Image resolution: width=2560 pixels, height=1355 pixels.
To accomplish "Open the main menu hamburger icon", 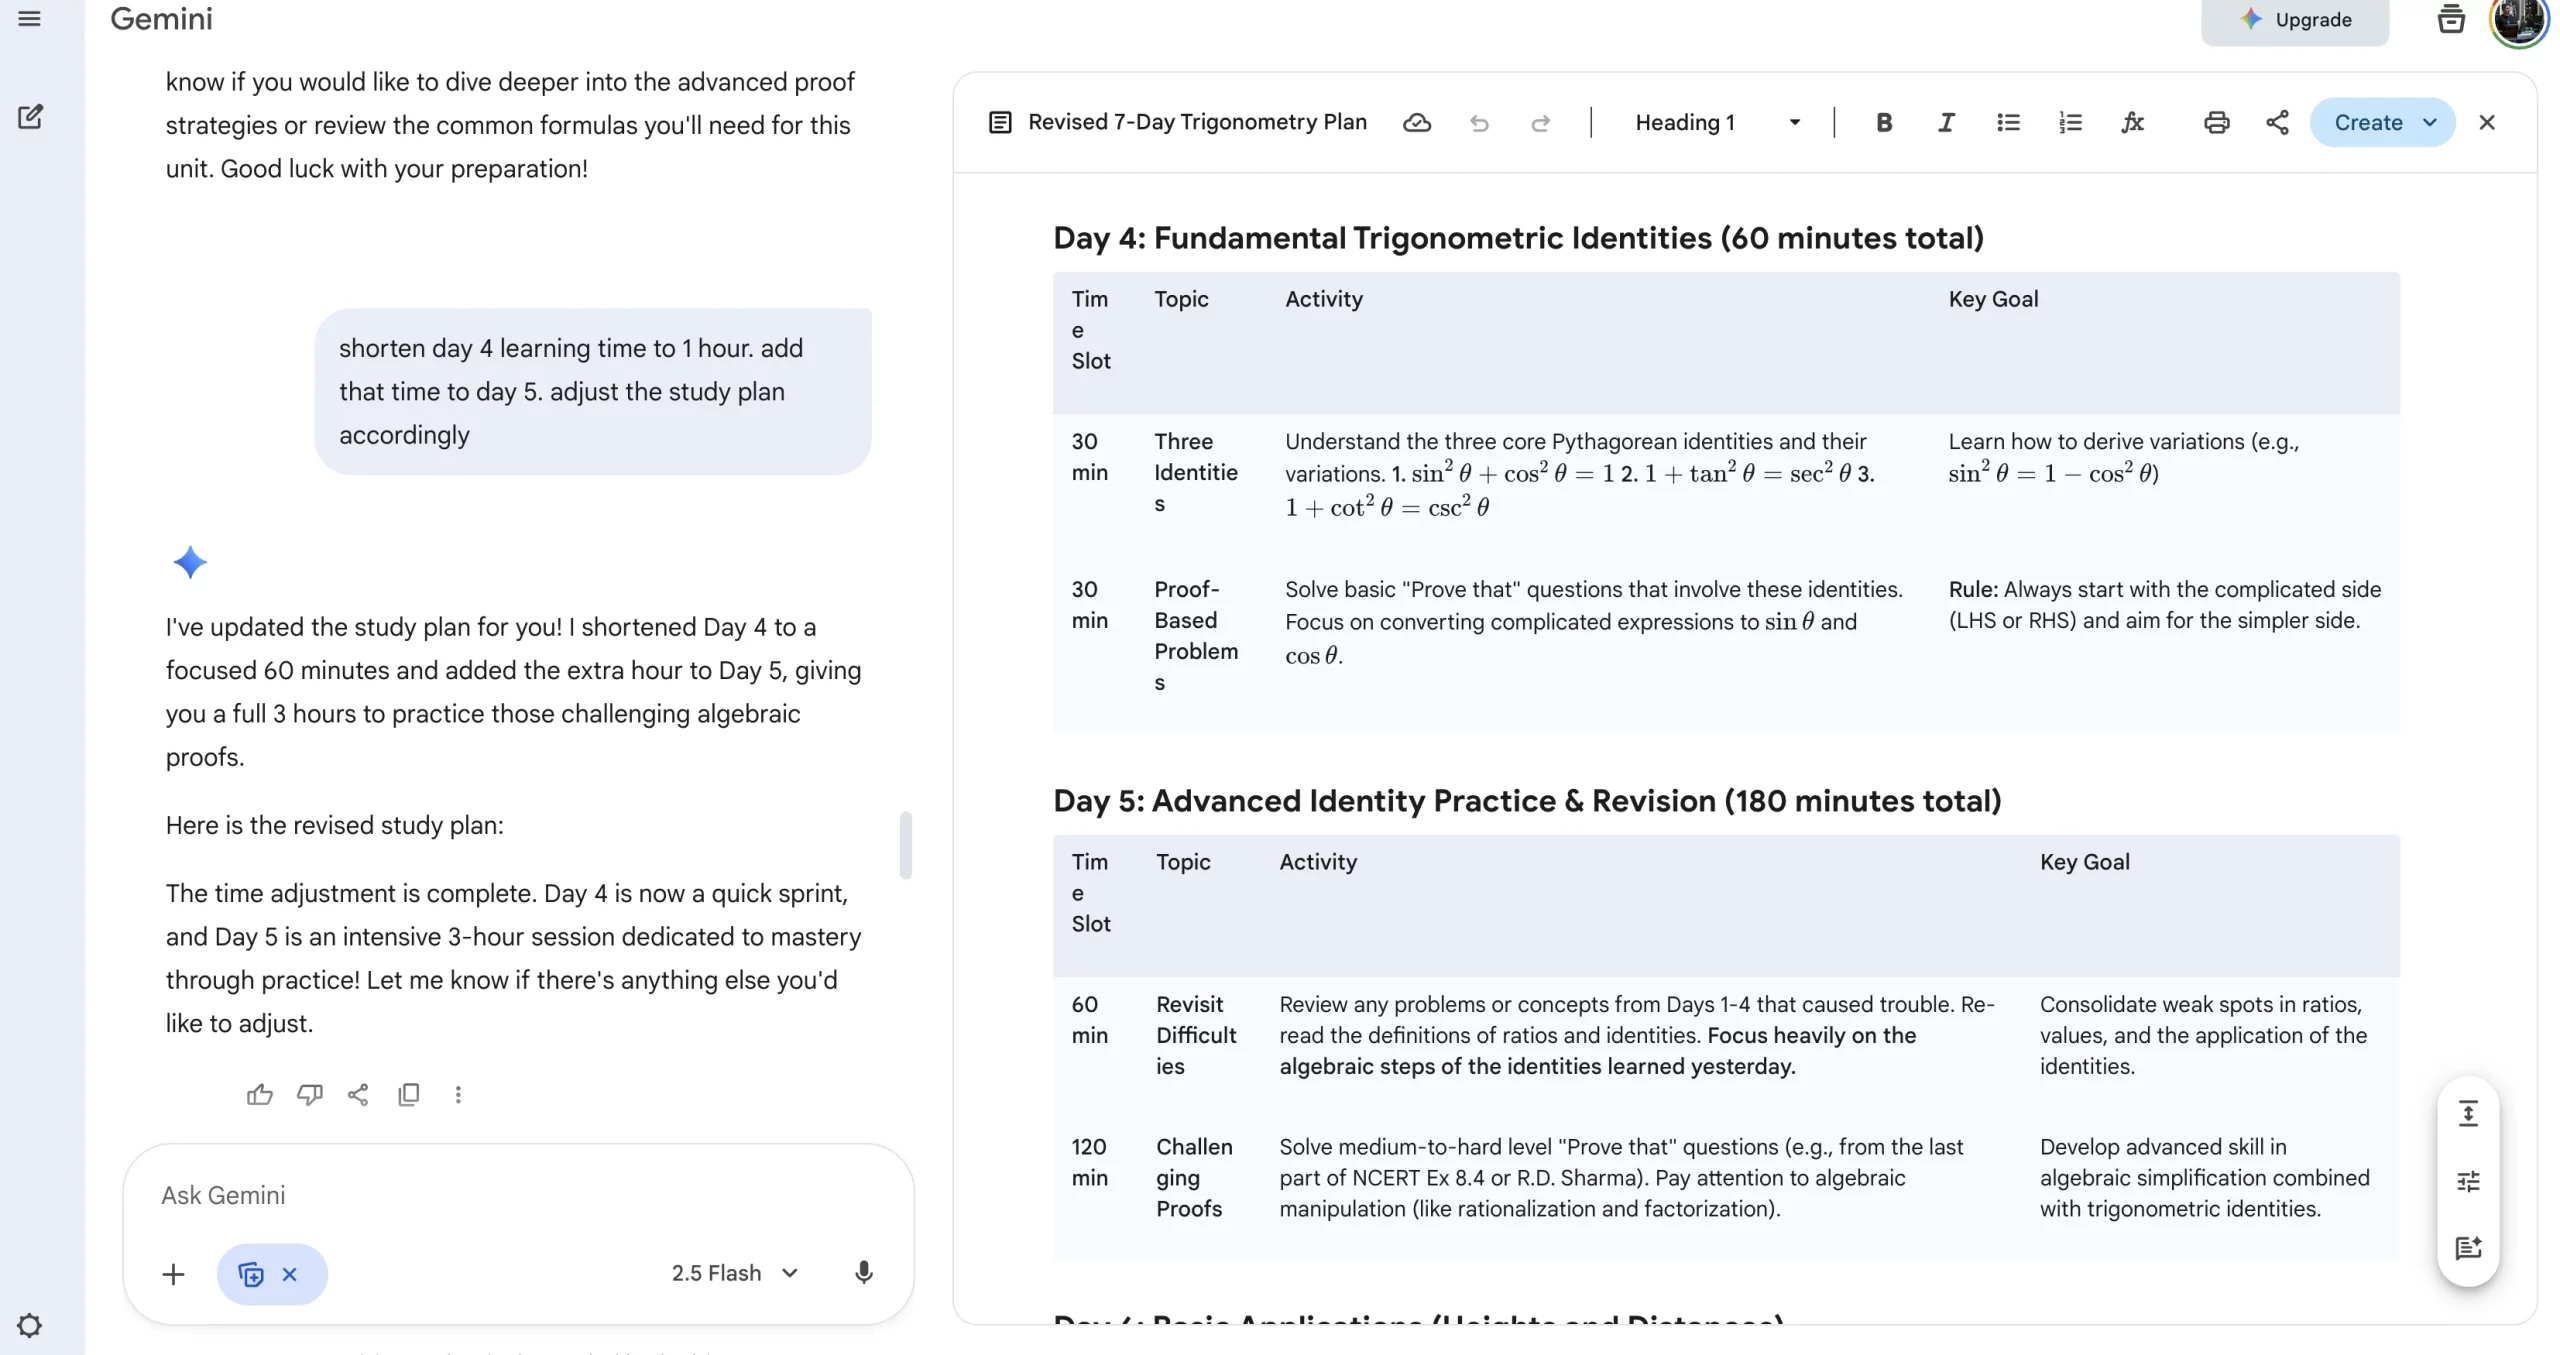I will point(30,19).
